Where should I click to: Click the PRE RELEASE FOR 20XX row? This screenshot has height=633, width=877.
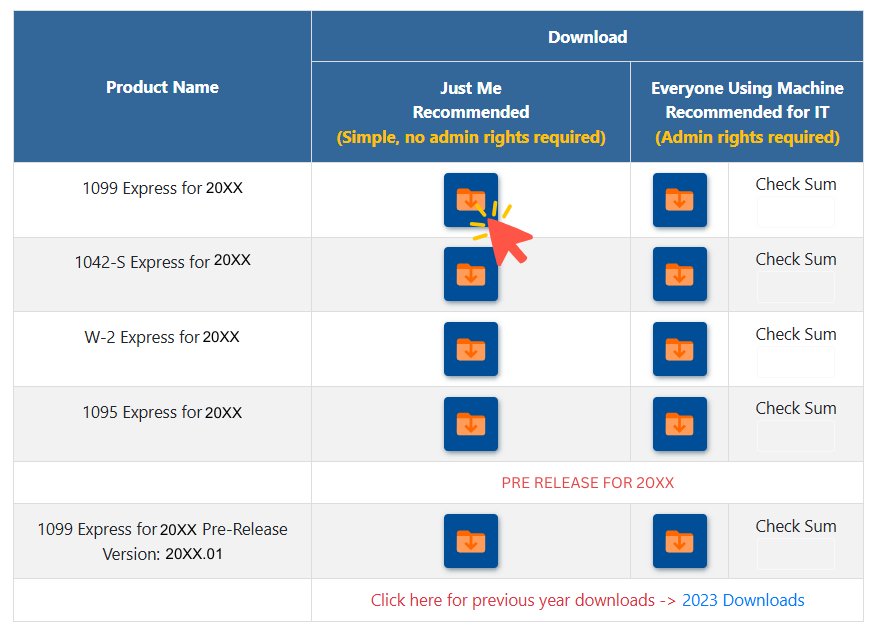(587, 482)
